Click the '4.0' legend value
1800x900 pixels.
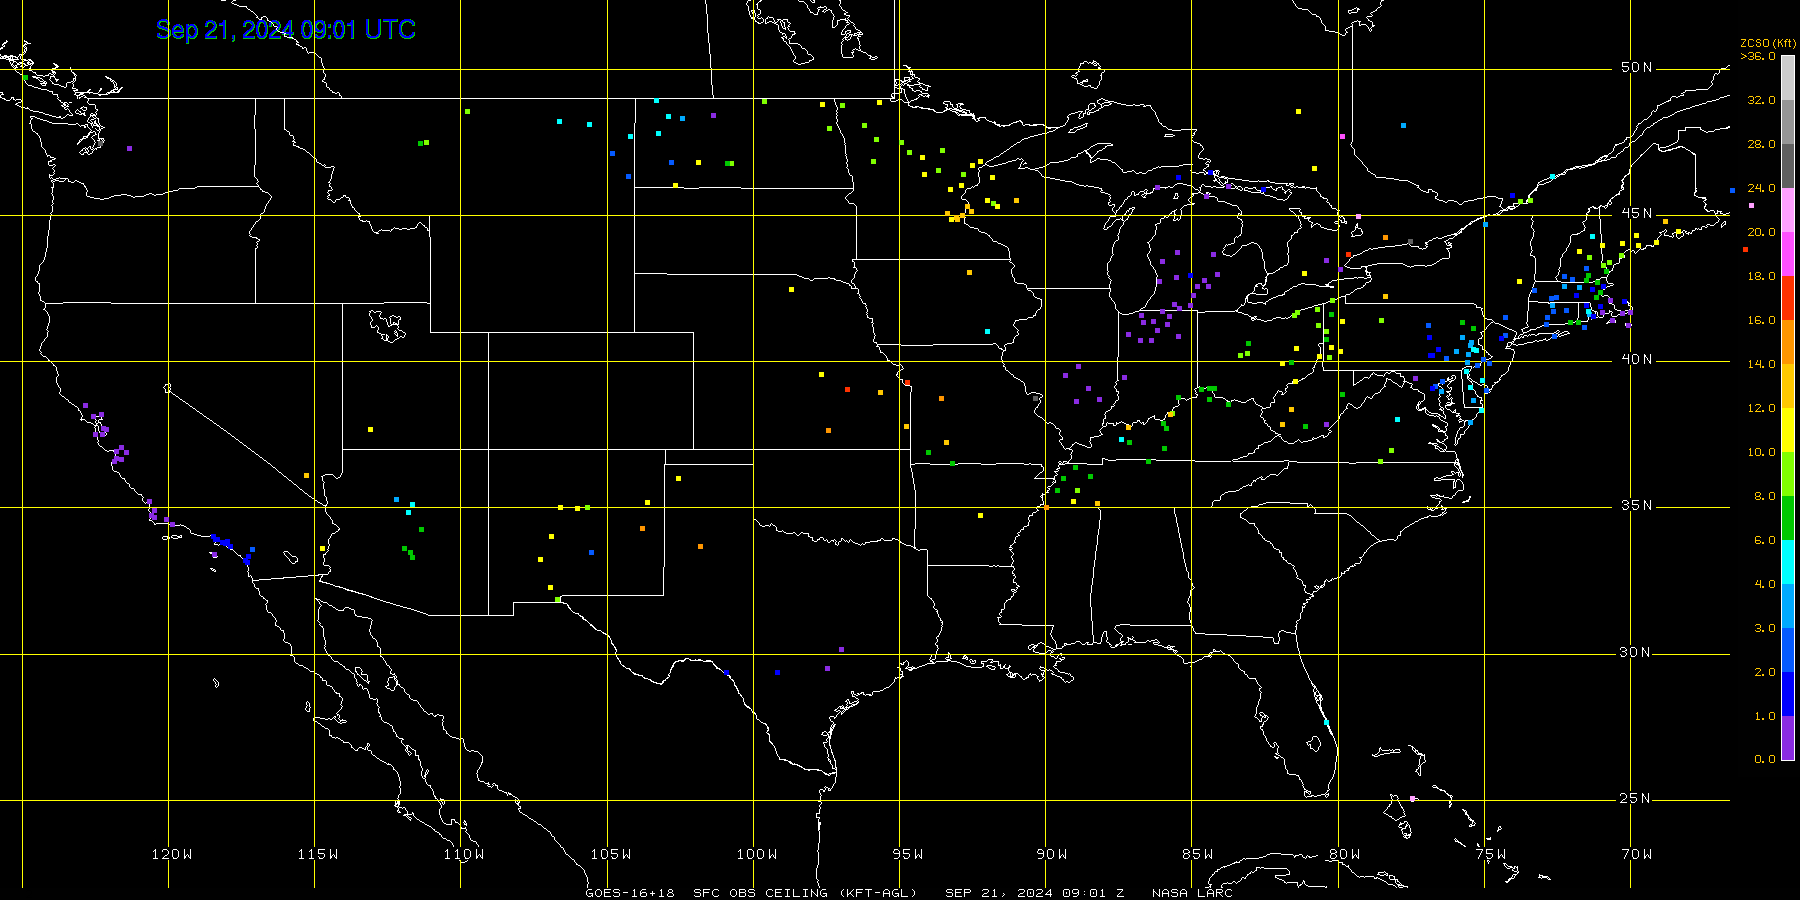click(x=1765, y=584)
